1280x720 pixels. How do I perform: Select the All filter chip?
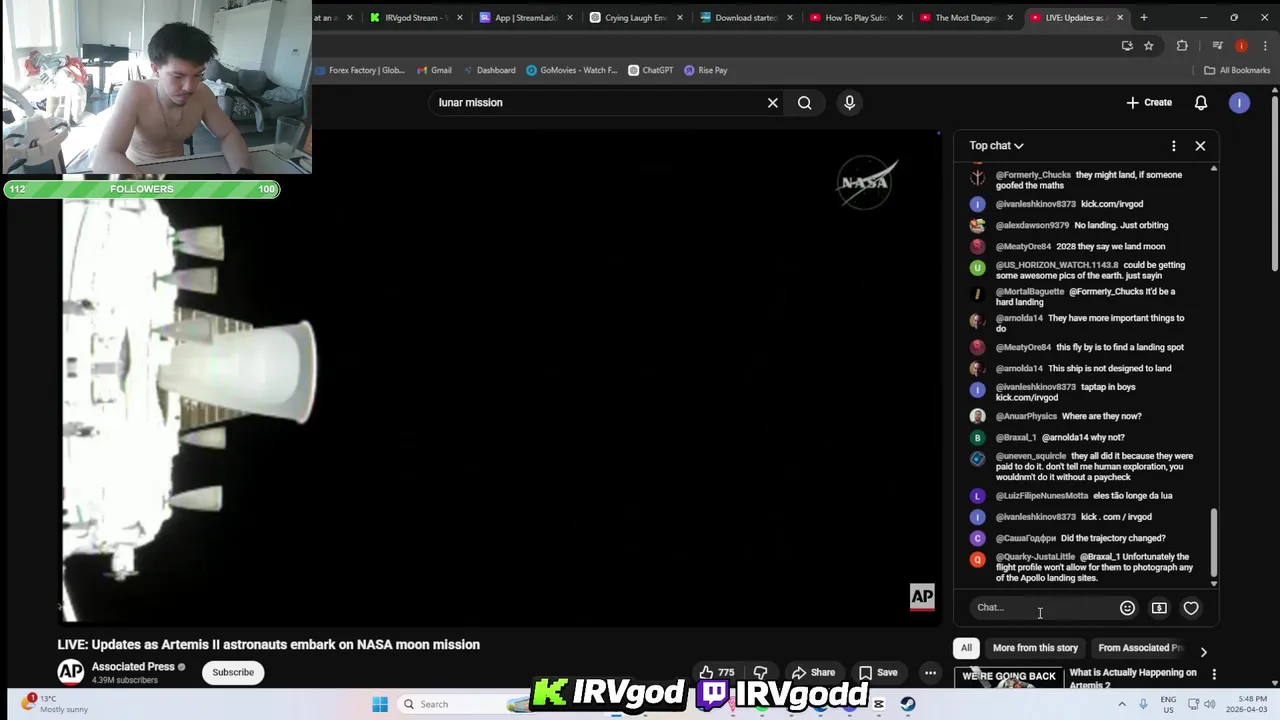pos(966,648)
